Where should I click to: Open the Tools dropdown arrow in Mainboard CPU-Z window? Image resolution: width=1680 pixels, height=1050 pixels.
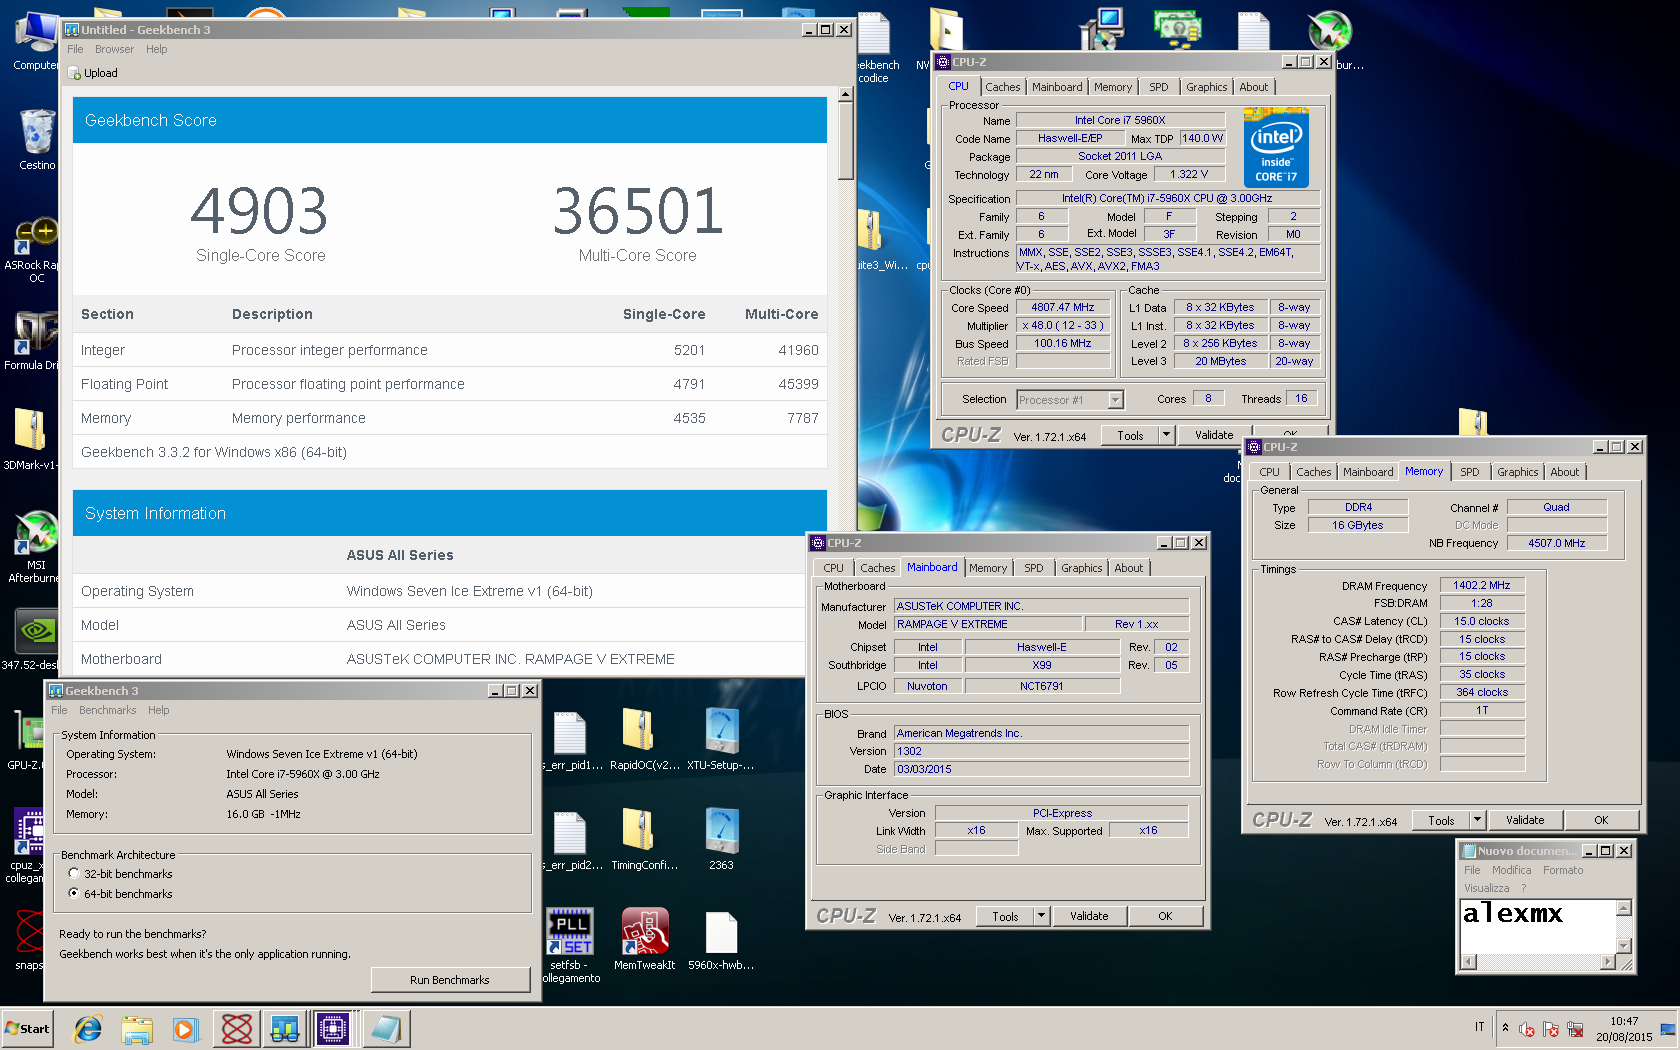click(1041, 916)
